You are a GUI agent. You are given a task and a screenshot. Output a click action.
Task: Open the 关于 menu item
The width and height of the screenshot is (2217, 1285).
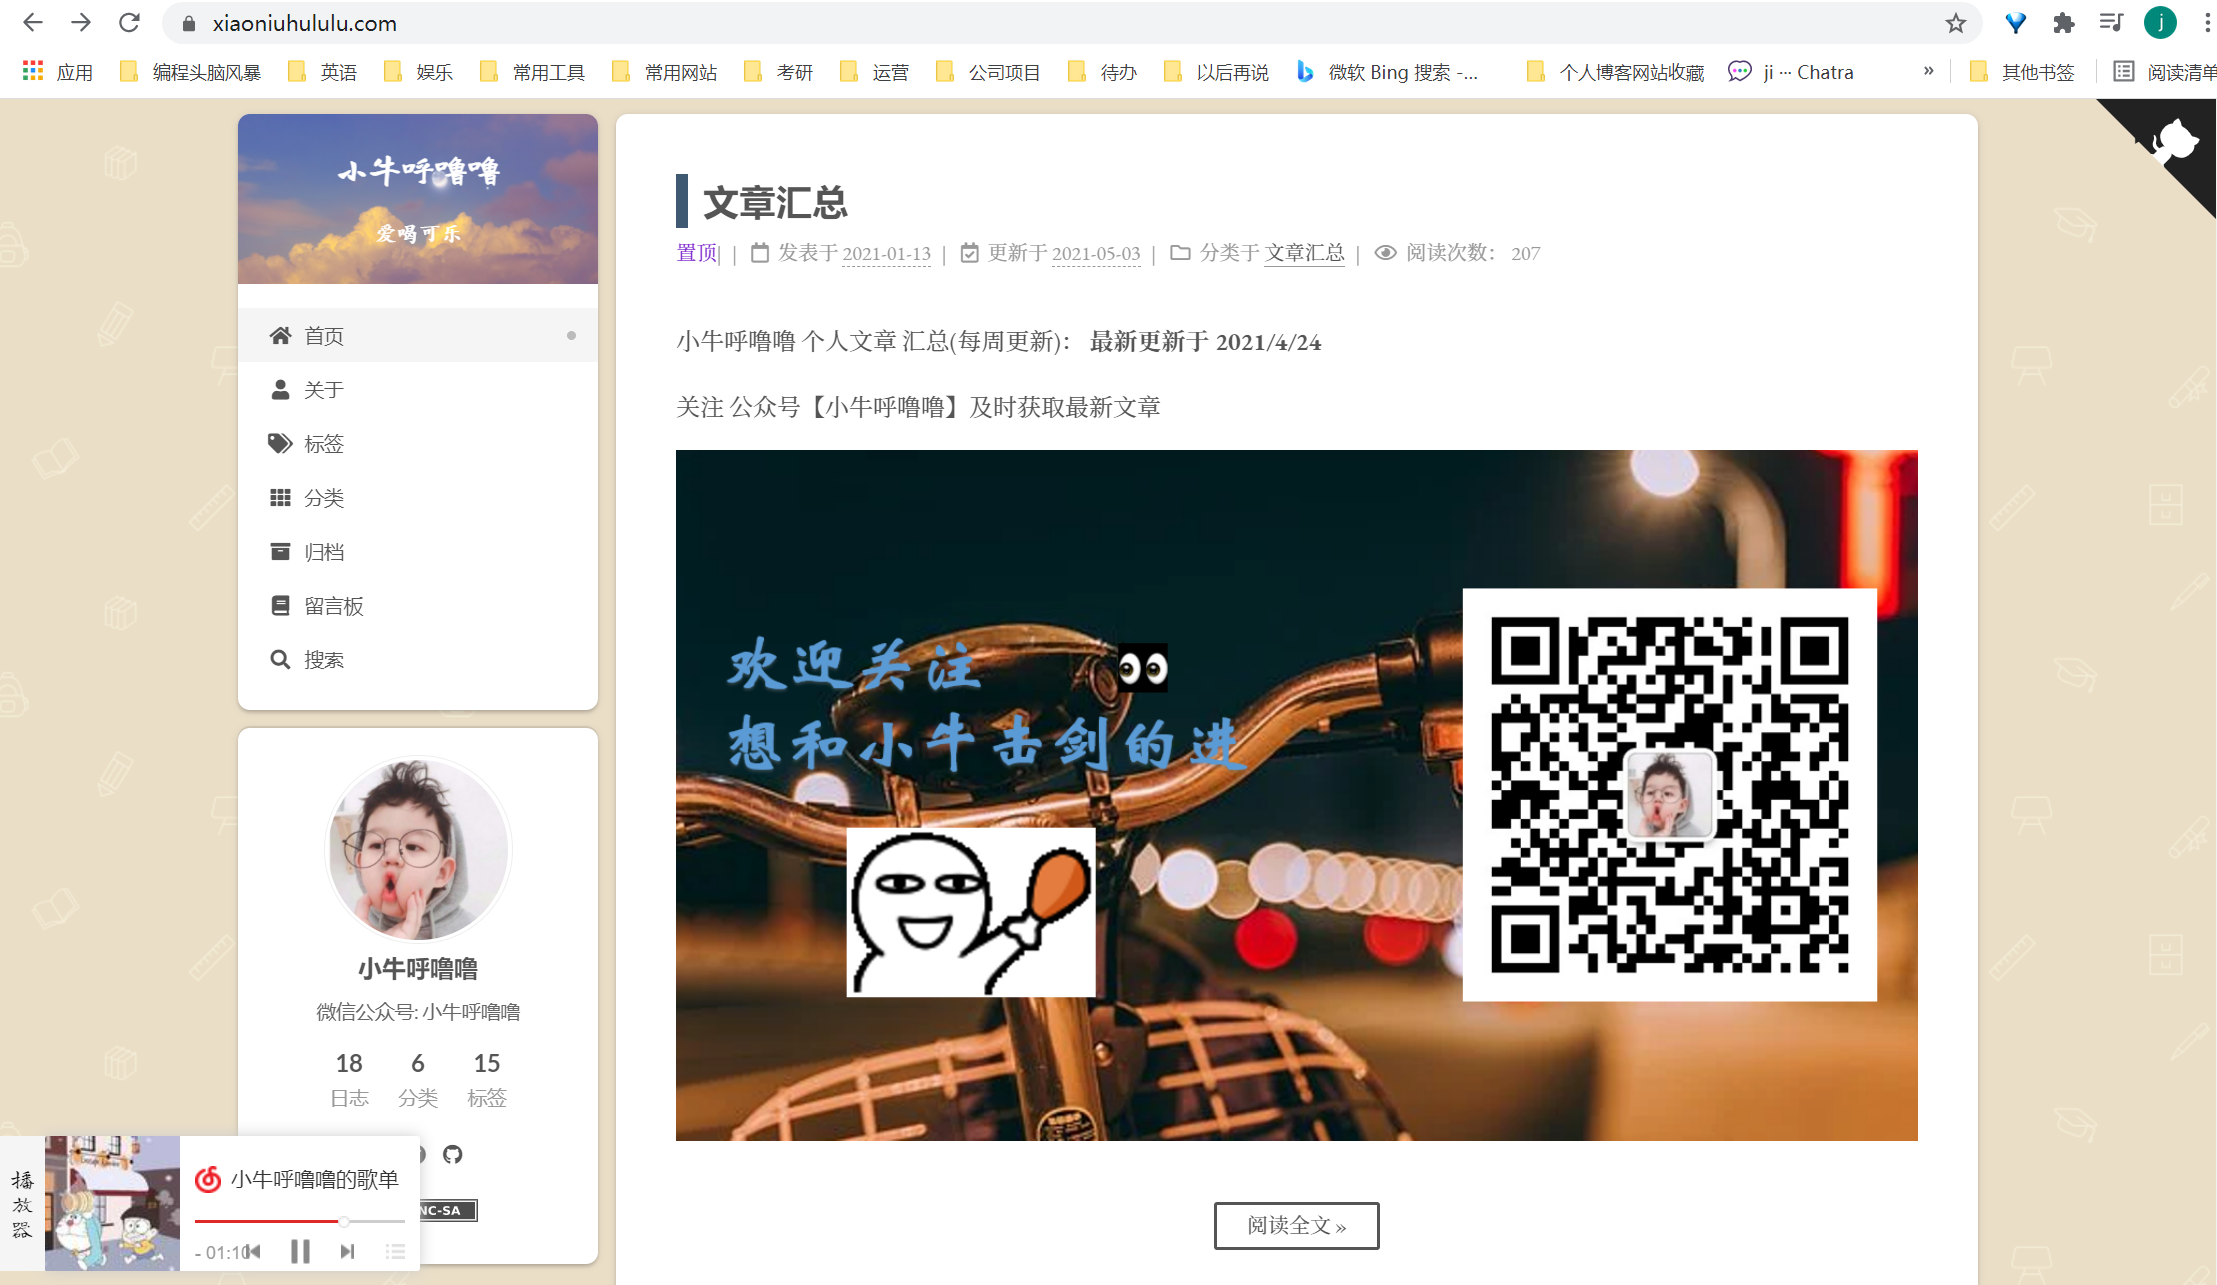(x=418, y=390)
